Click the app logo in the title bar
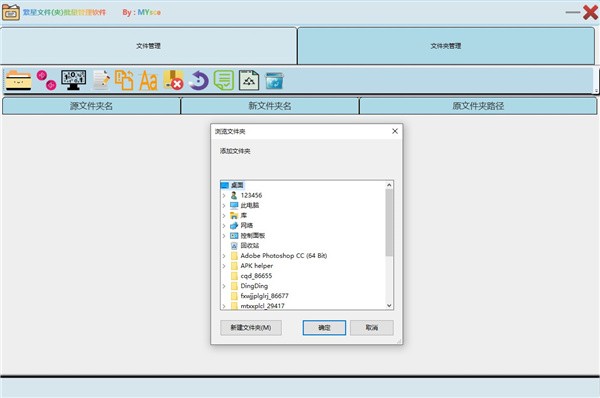The image size is (600, 398). [x=11, y=12]
